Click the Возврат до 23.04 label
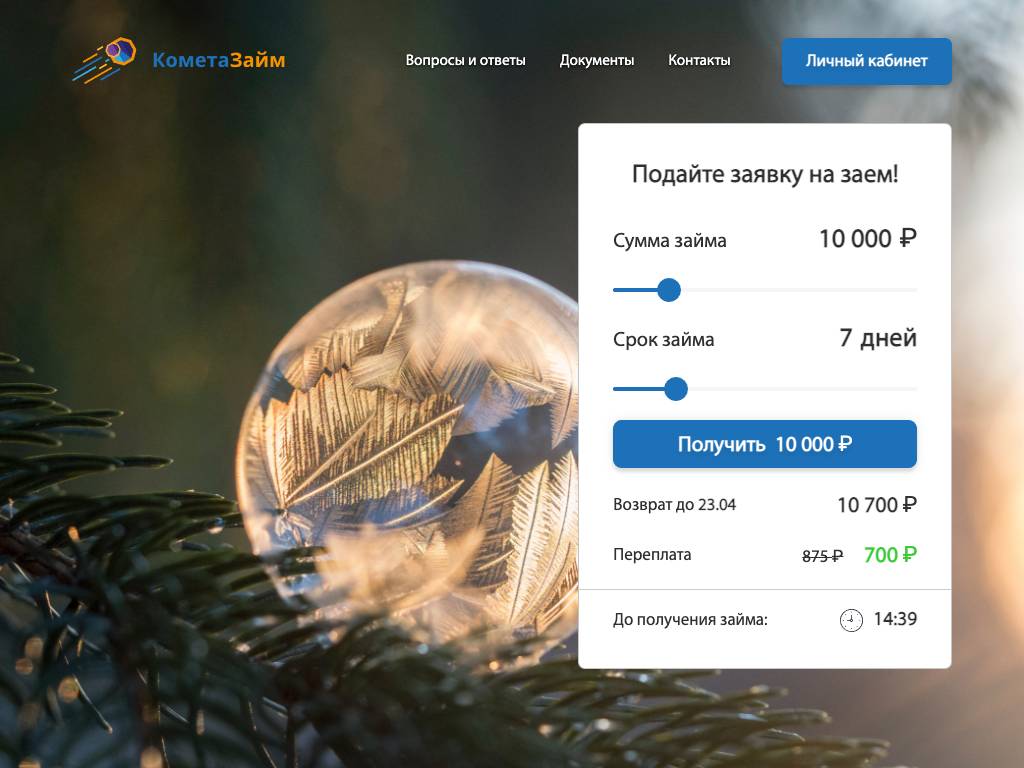The width and height of the screenshot is (1024, 768). 674,505
